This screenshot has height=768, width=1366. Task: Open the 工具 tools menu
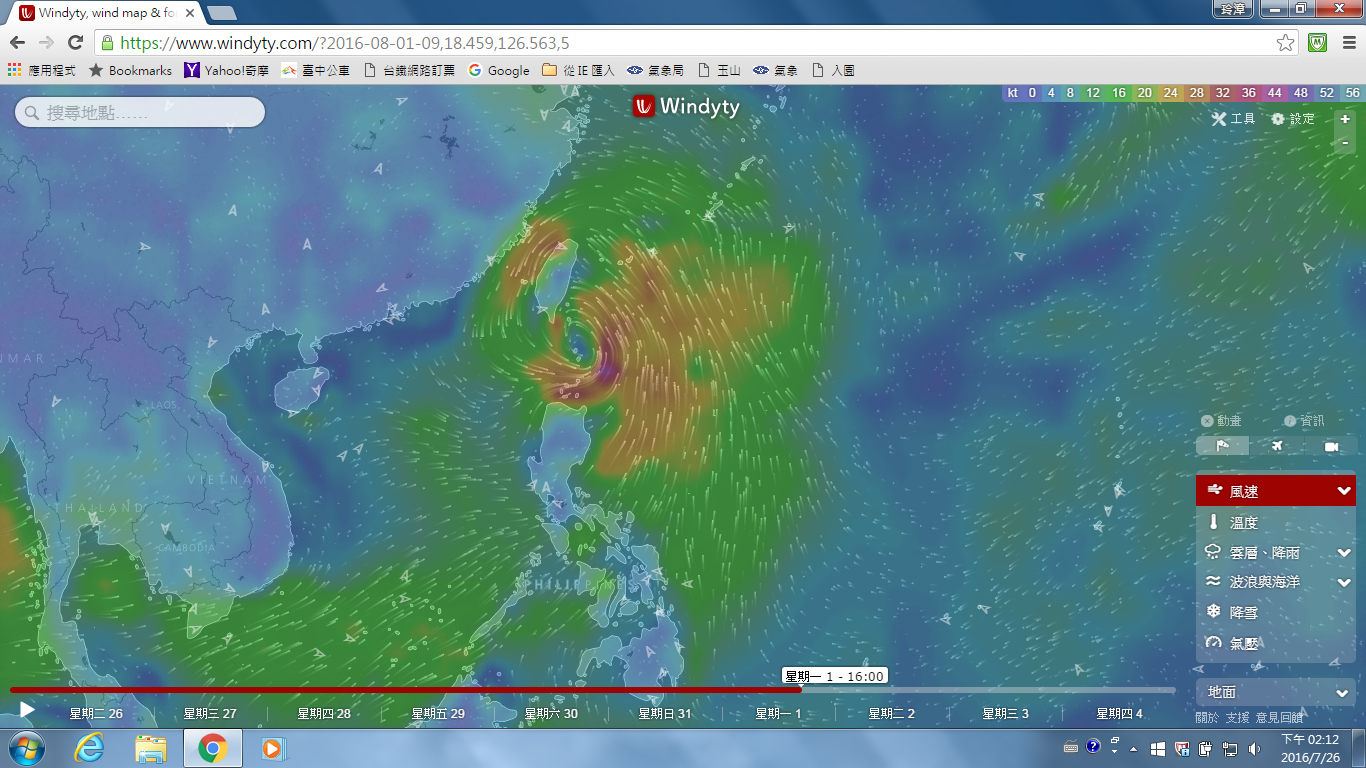(x=1233, y=119)
